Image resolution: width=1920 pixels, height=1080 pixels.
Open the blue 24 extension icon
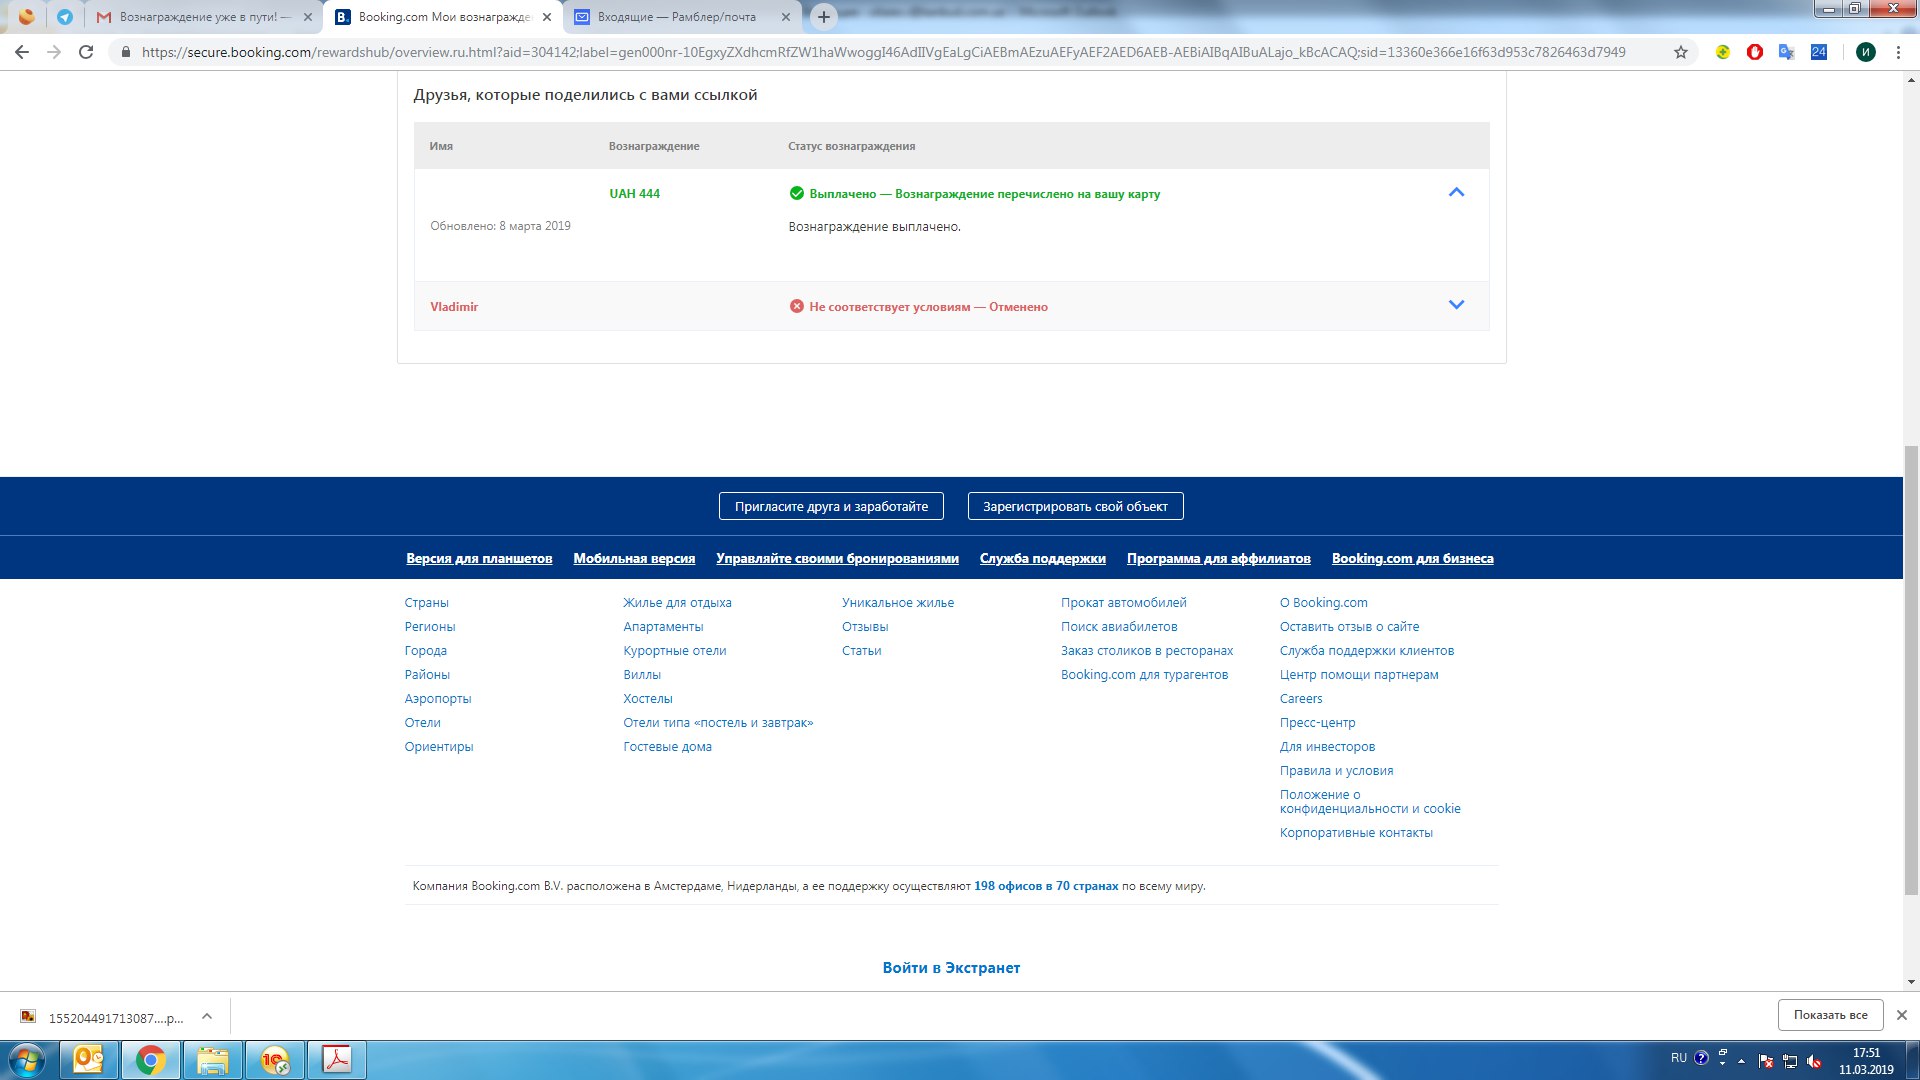coord(1818,52)
